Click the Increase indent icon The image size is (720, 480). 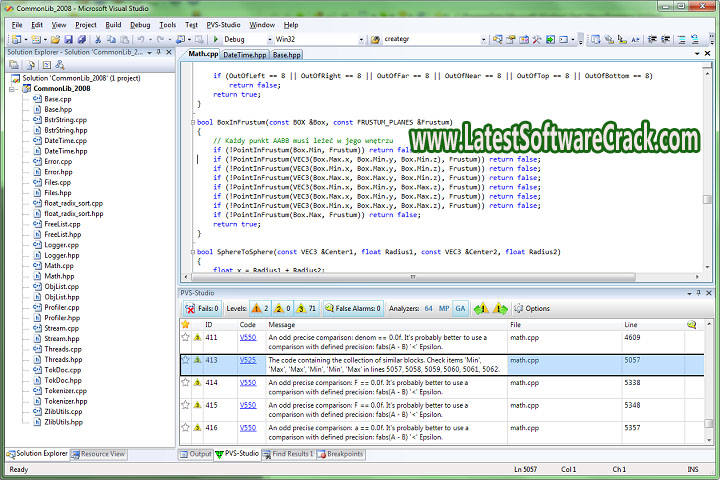point(665,40)
